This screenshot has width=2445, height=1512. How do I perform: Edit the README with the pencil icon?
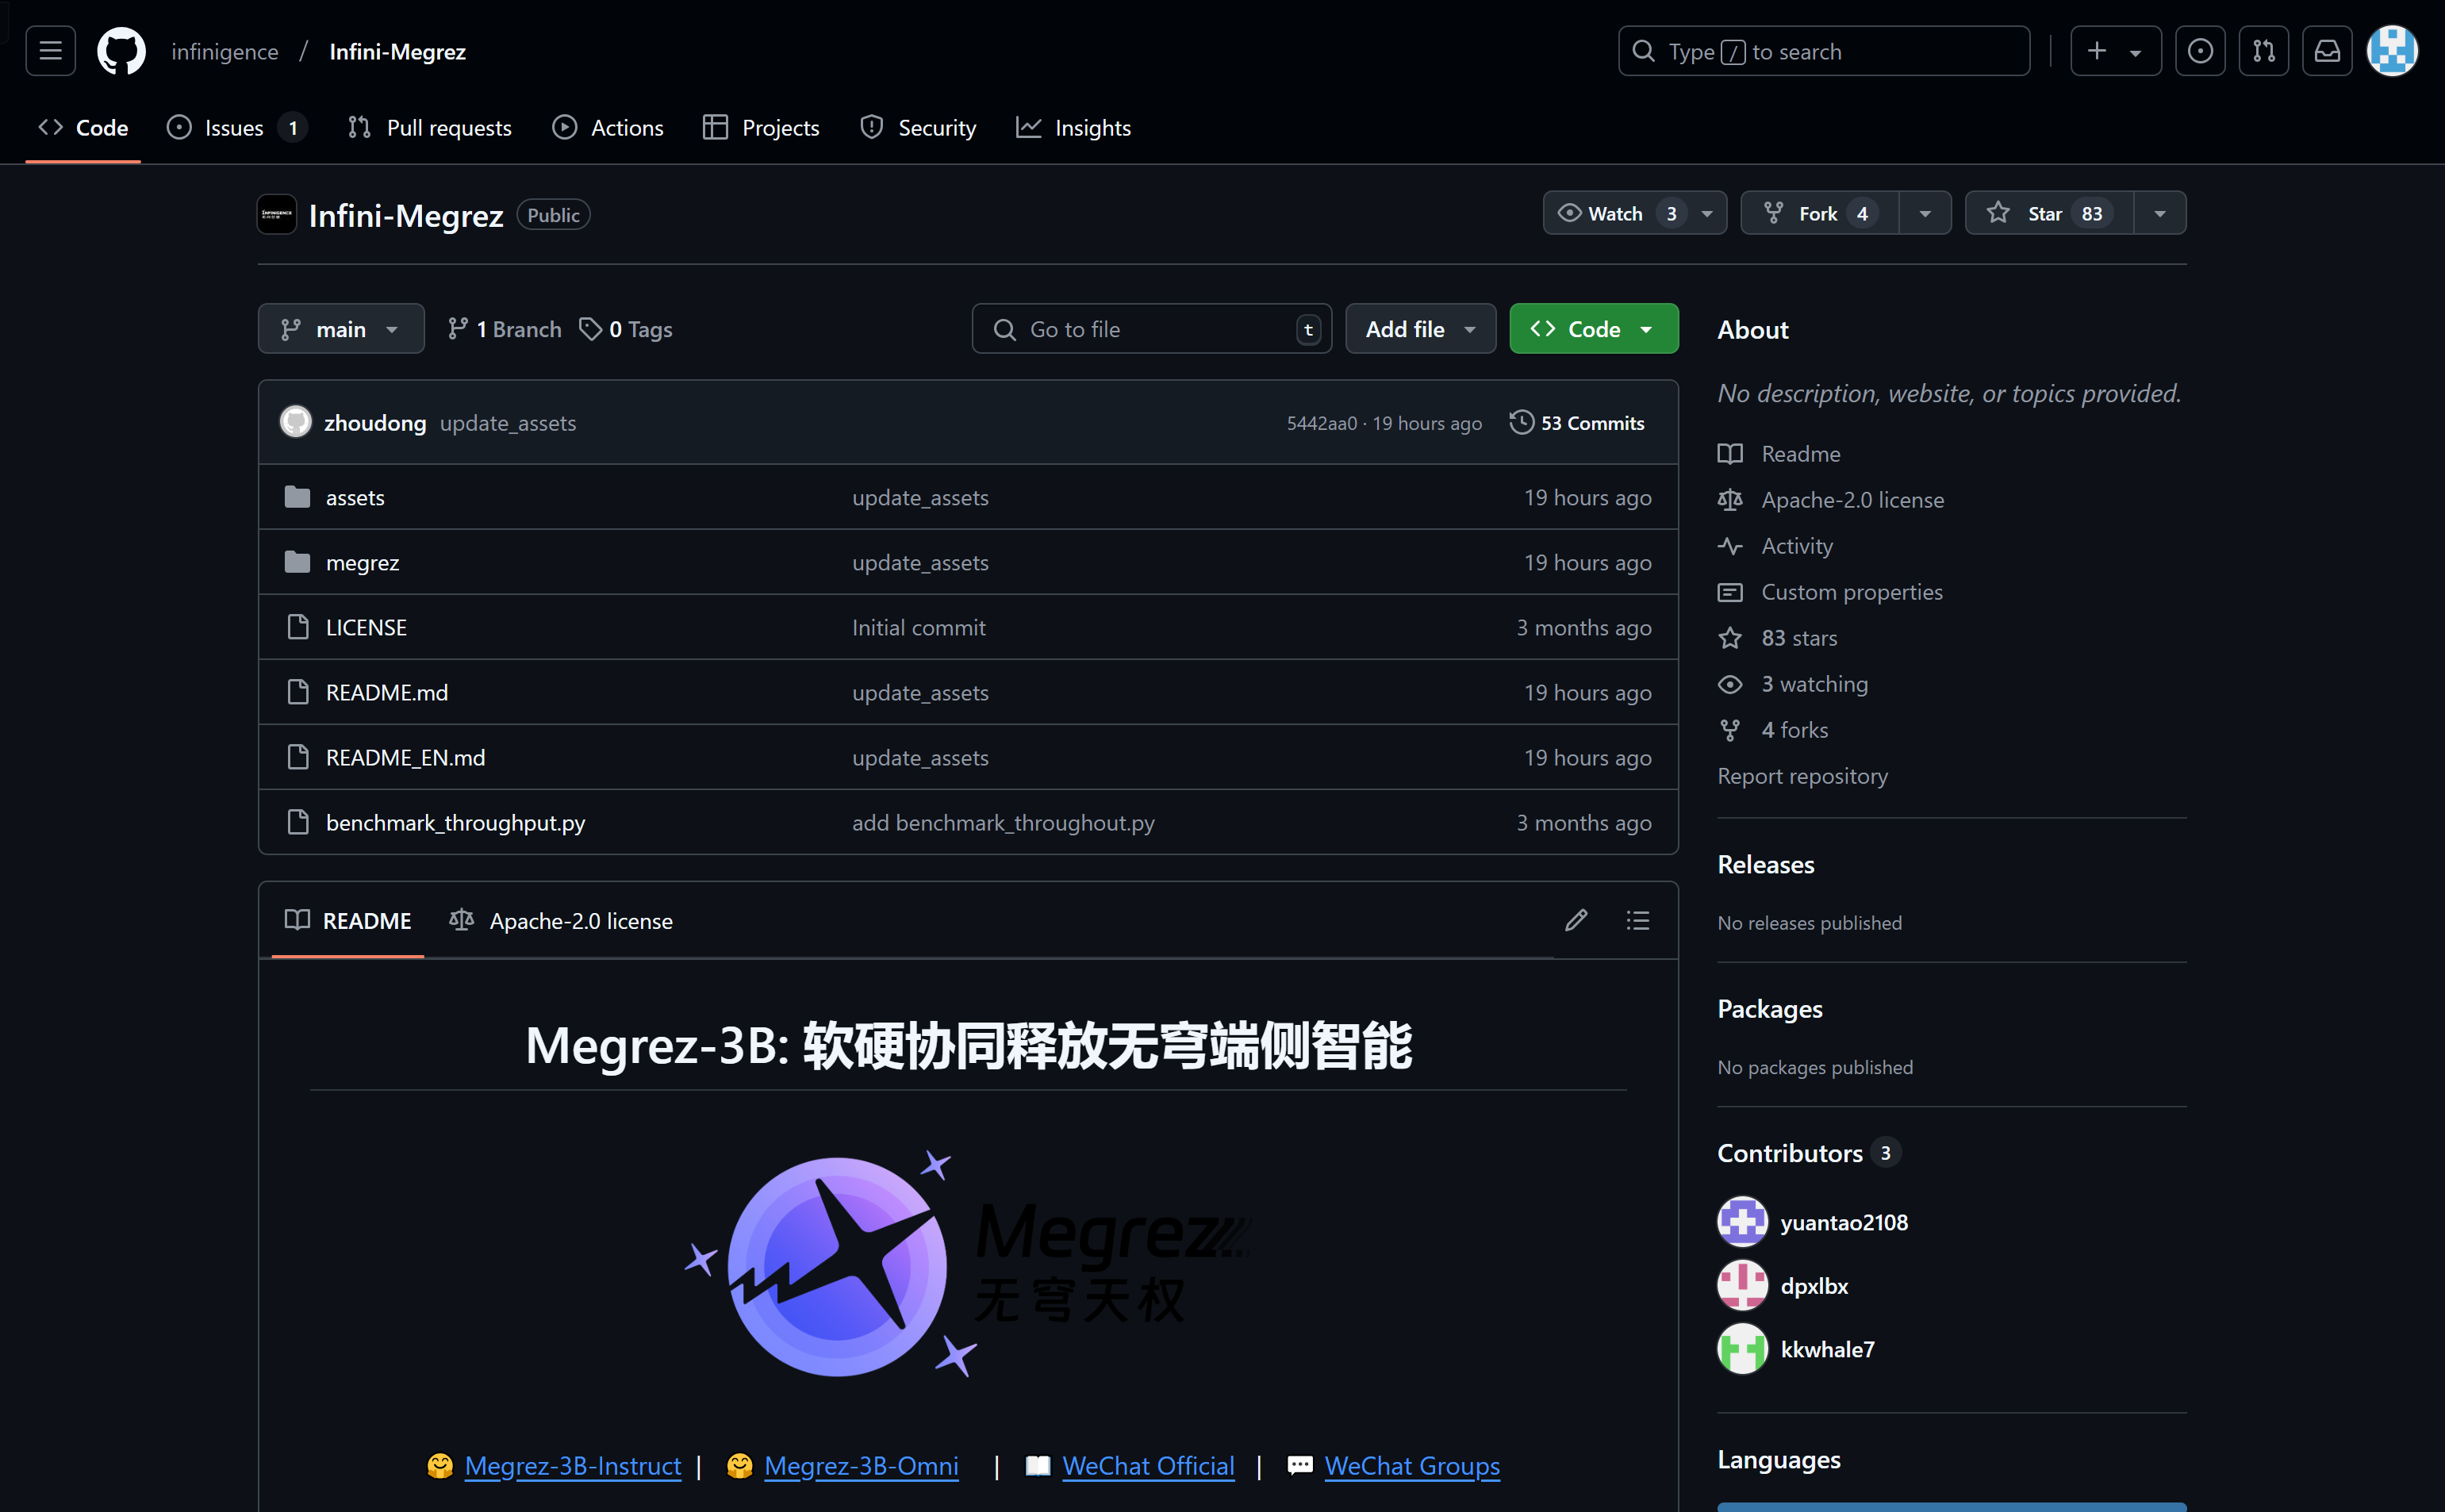pyautogui.click(x=1576, y=920)
